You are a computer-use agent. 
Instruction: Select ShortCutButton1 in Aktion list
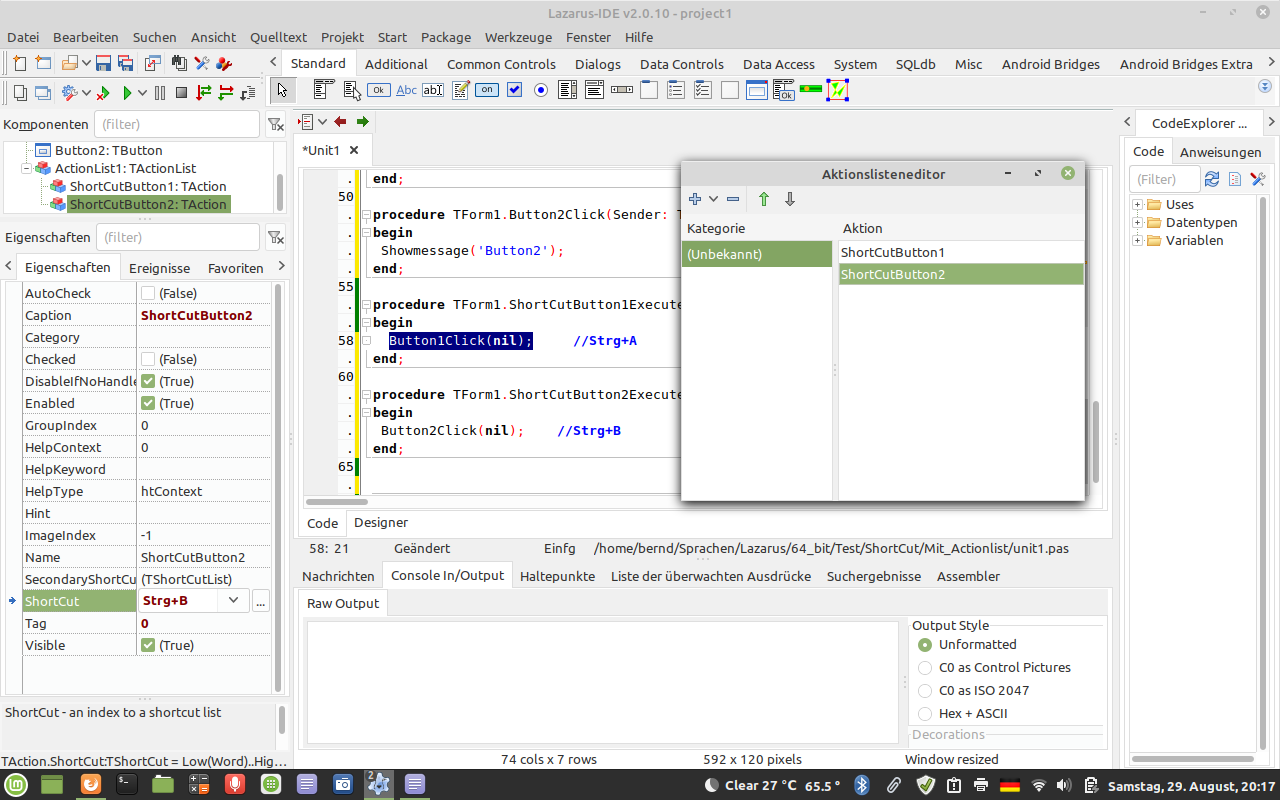(961, 252)
